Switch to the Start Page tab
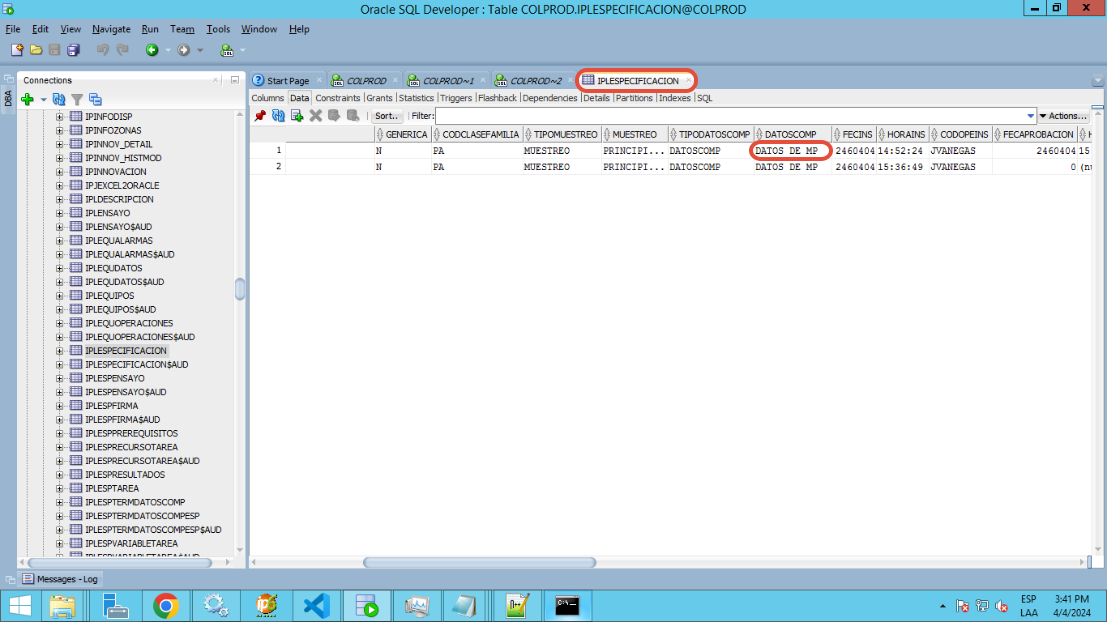This screenshot has width=1107, height=622. click(x=287, y=80)
